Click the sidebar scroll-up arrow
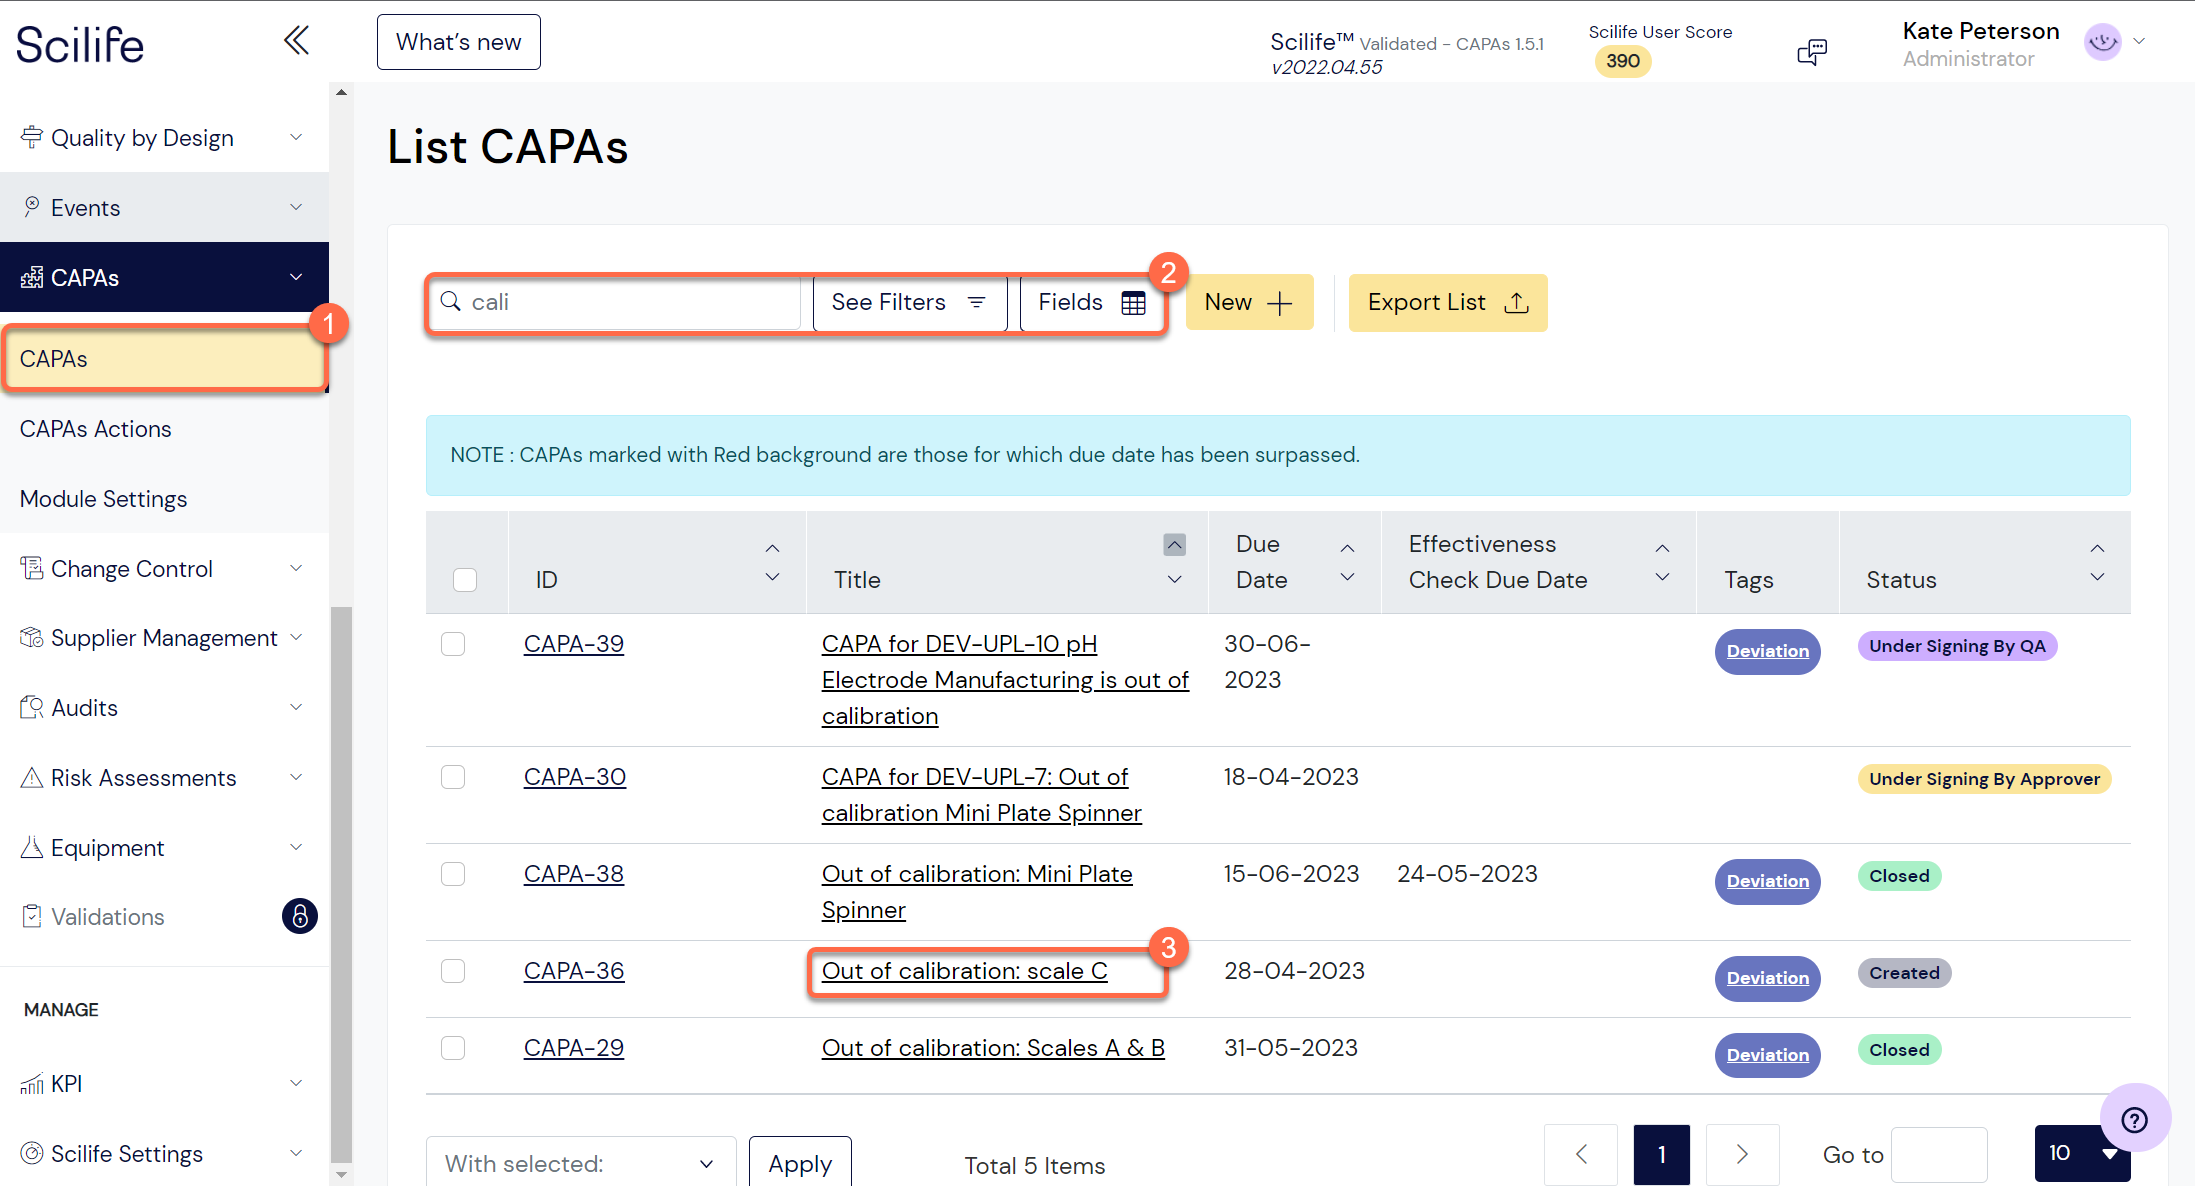This screenshot has width=2195, height=1186. pyautogui.click(x=341, y=92)
